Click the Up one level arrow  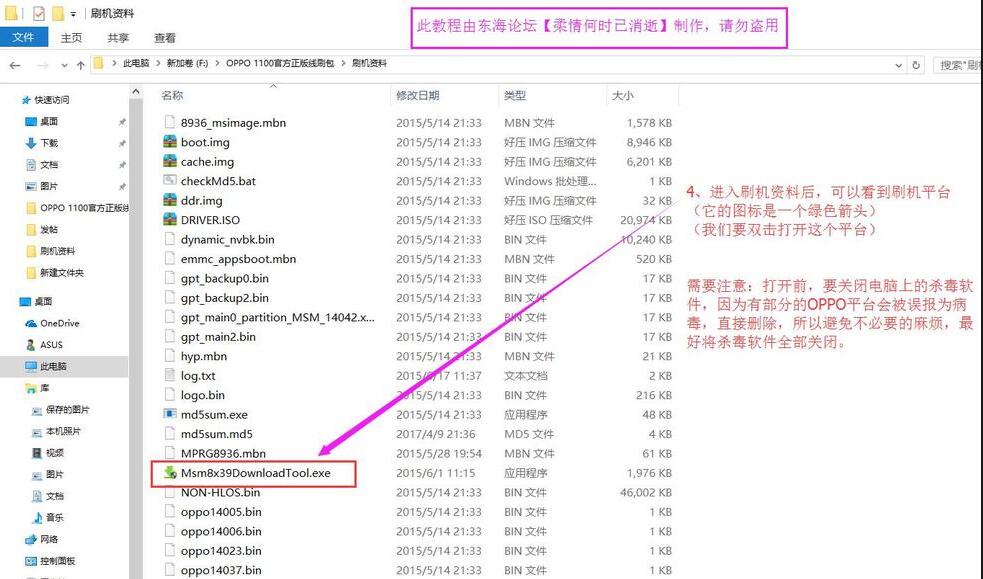80,65
